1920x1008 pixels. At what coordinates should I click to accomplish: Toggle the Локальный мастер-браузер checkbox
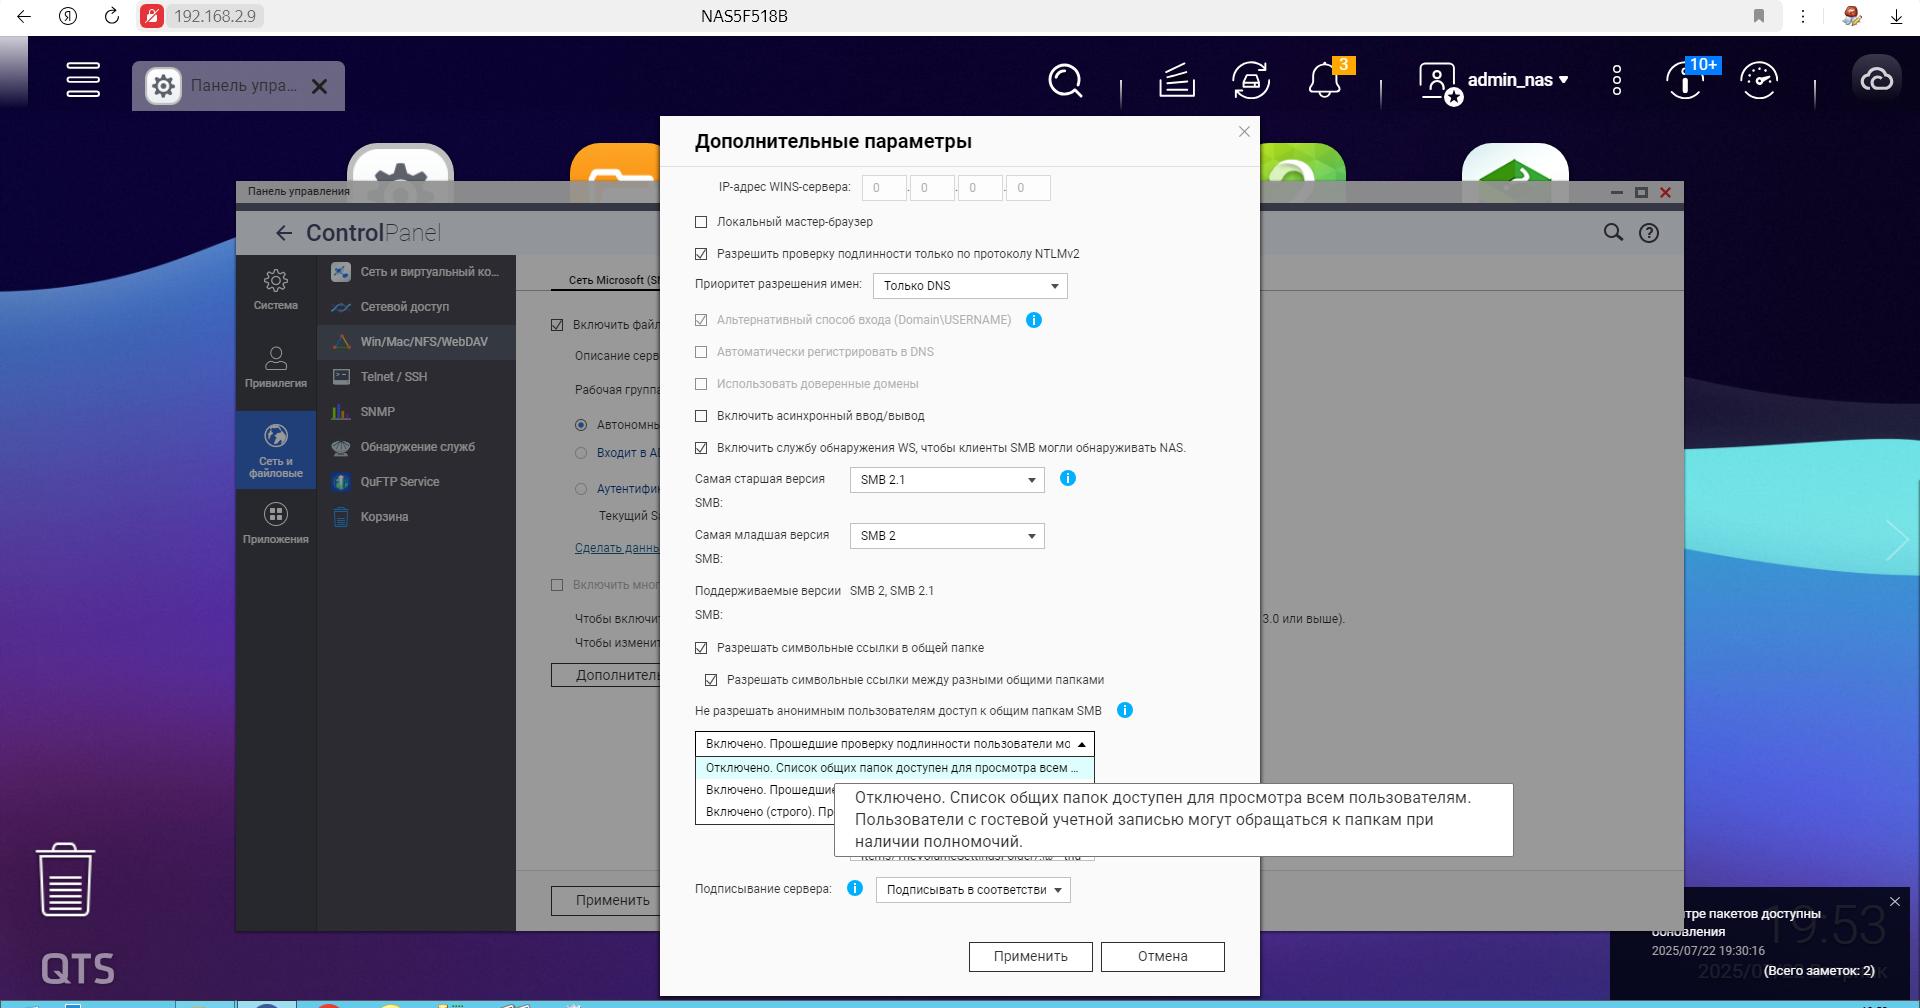coord(701,222)
